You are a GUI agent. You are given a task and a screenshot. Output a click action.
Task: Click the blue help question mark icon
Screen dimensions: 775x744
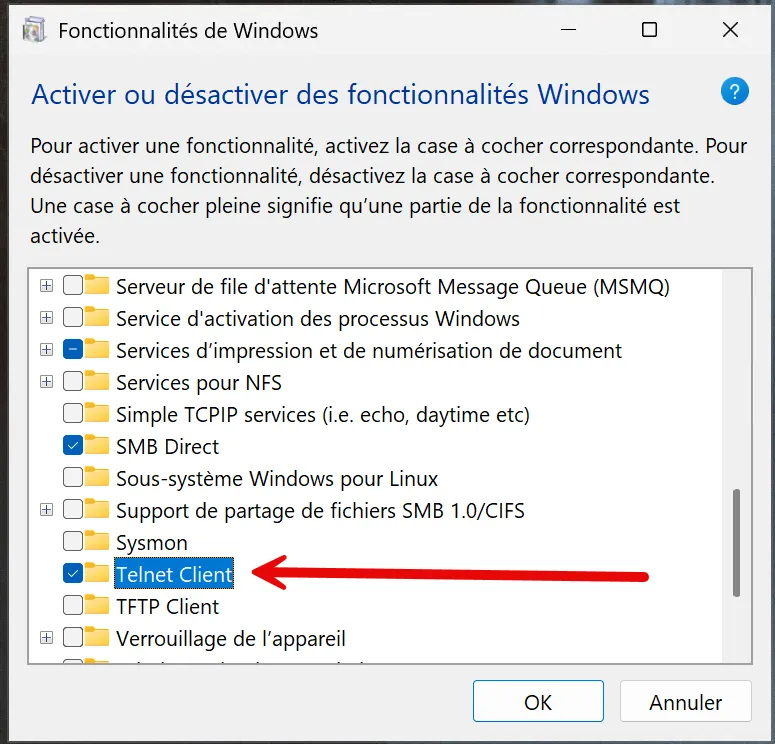point(734,91)
